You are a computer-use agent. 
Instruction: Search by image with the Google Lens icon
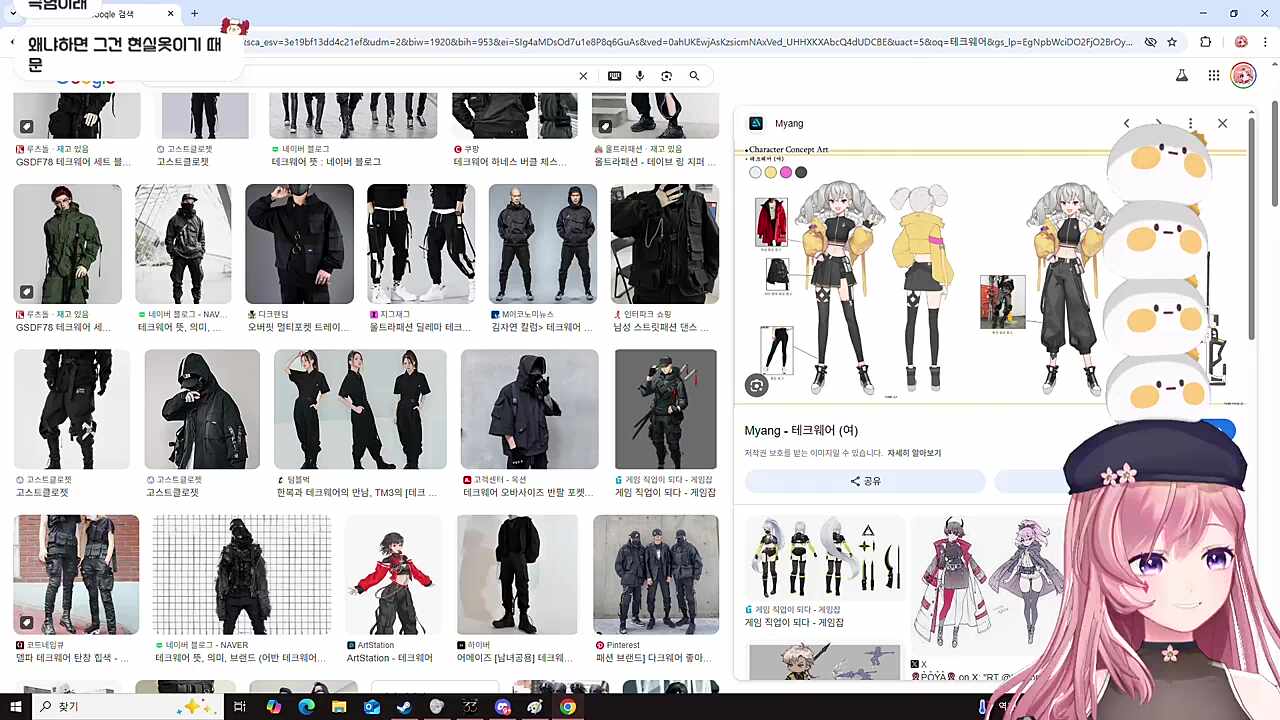coord(667,76)
